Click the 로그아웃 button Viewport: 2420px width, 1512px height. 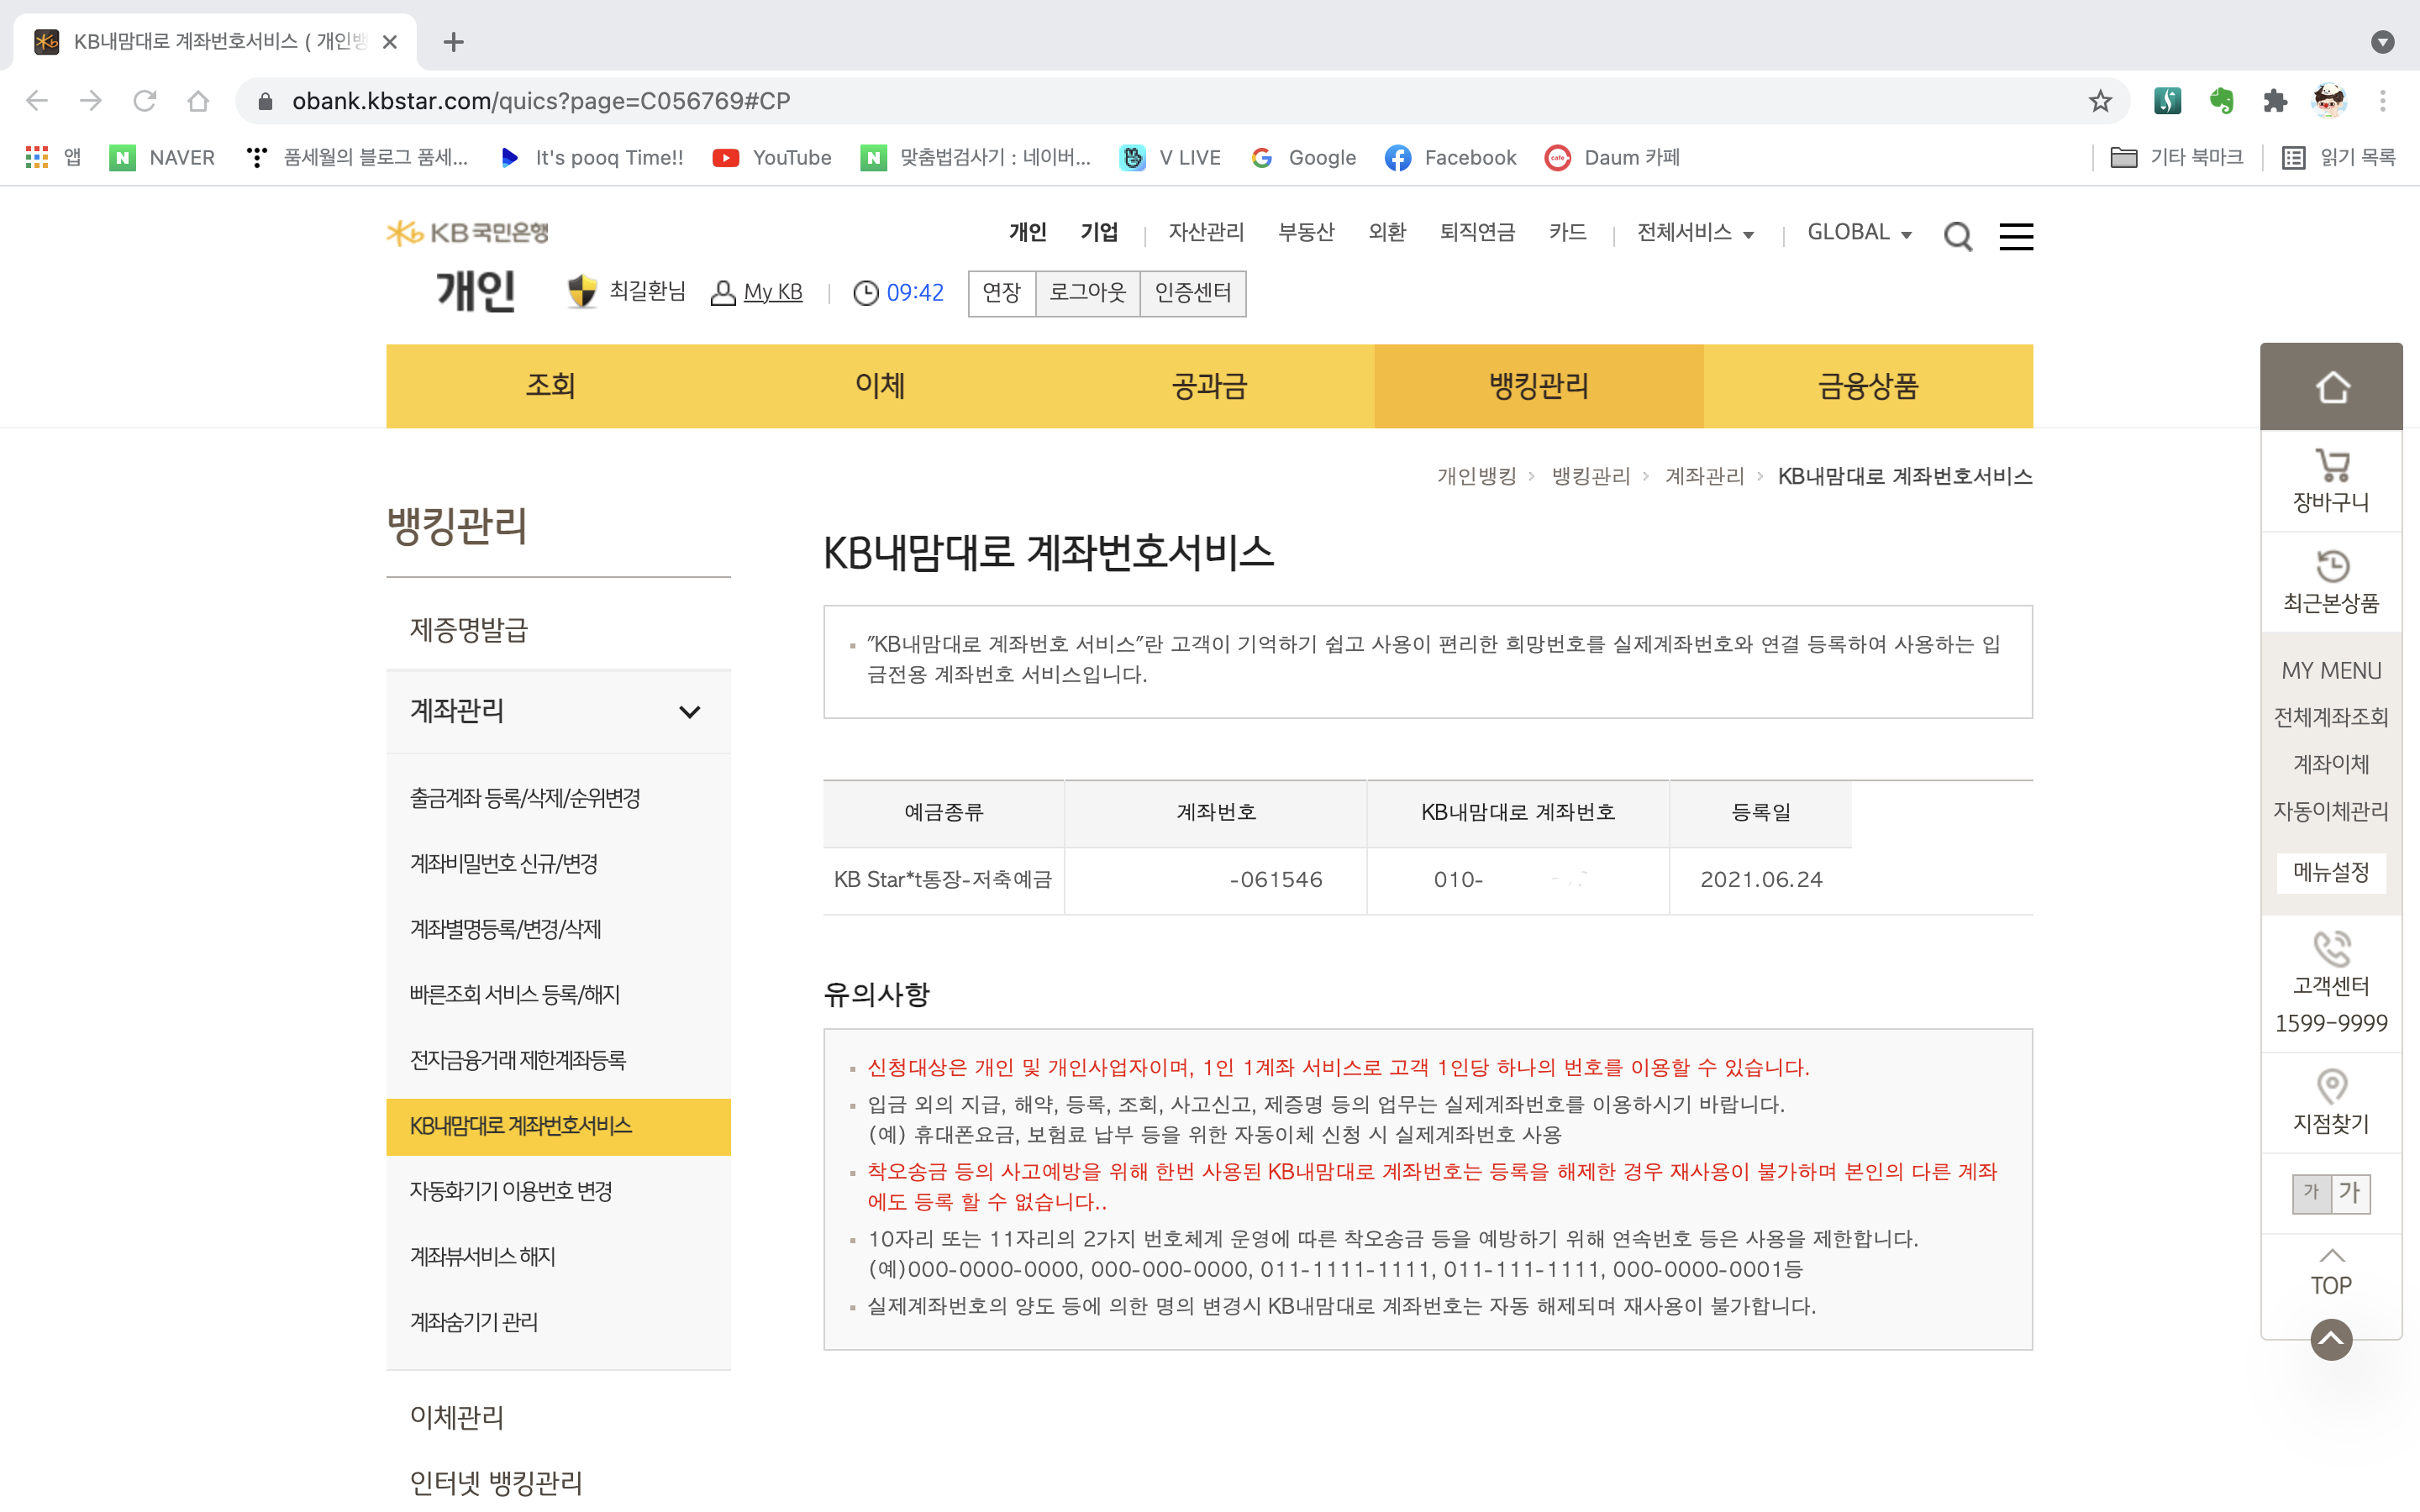(1087, 293)
